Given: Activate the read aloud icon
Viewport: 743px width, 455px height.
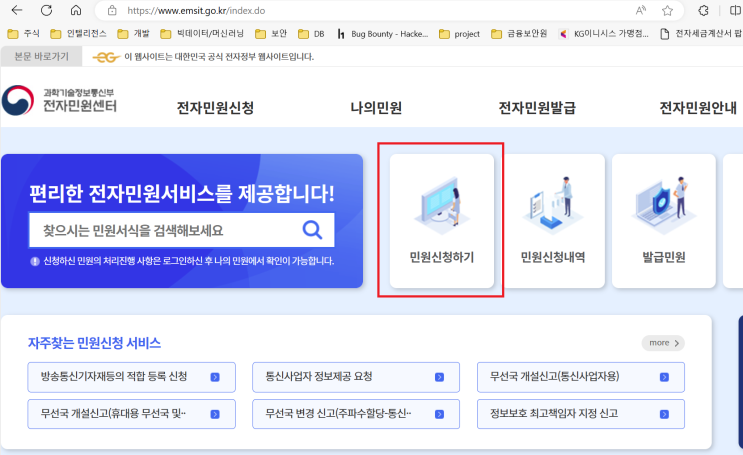Looking at the screenshot, I should pyautogui.click(x=641, y=10).
